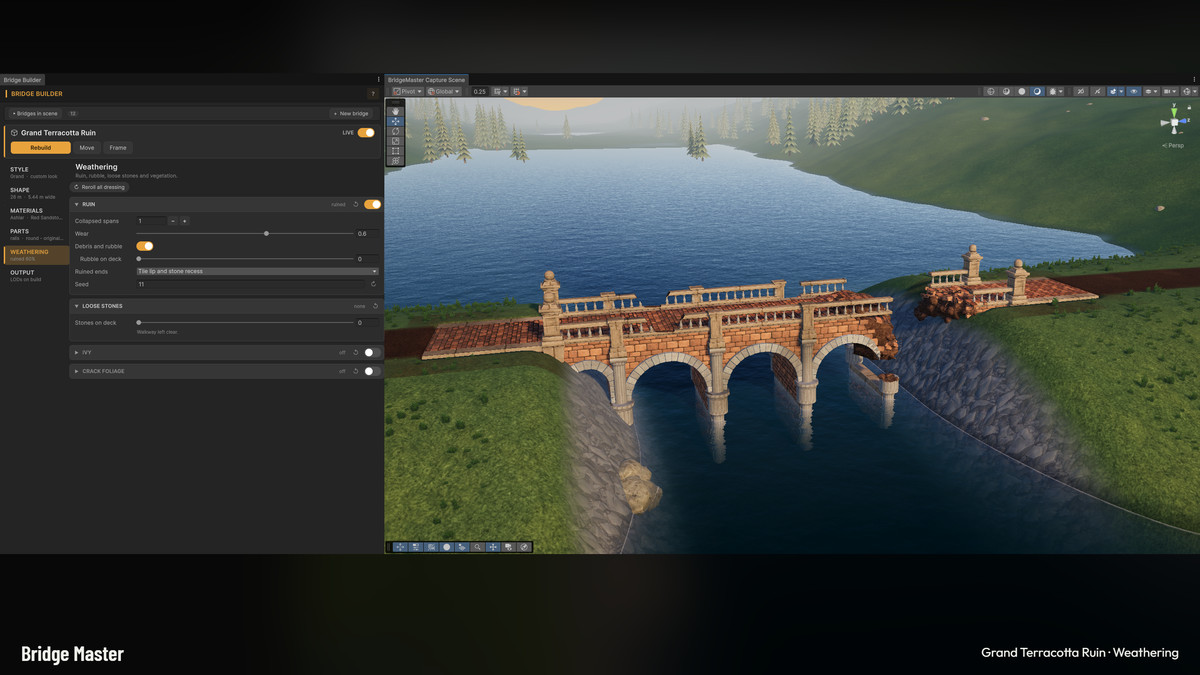
Task: Toggle 2D view mode in scene toolbar
Action: point(1080,91)
